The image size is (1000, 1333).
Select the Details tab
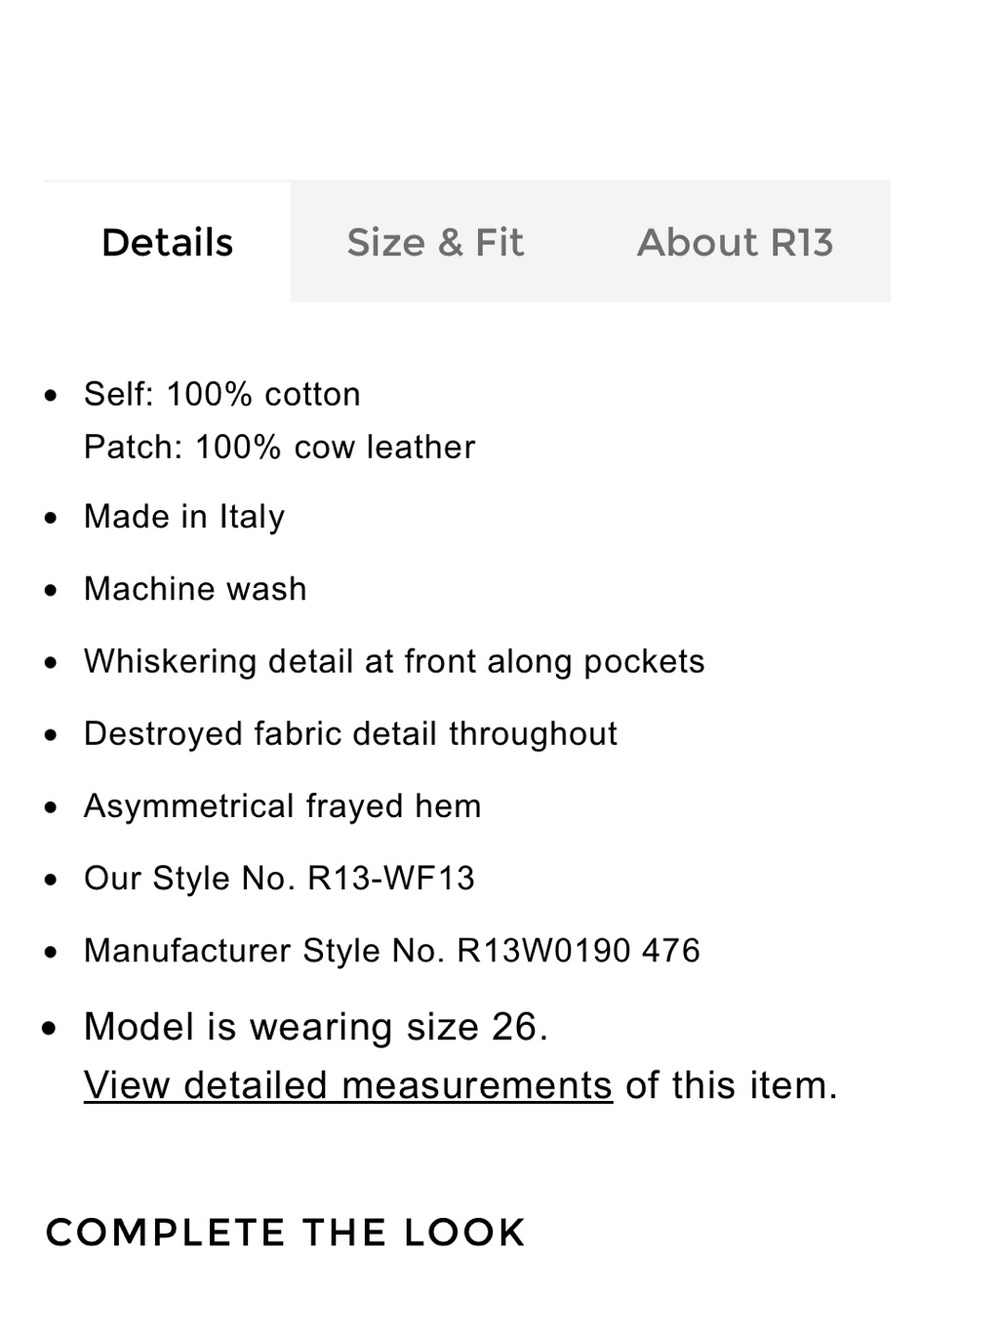[x=167, y=242]
